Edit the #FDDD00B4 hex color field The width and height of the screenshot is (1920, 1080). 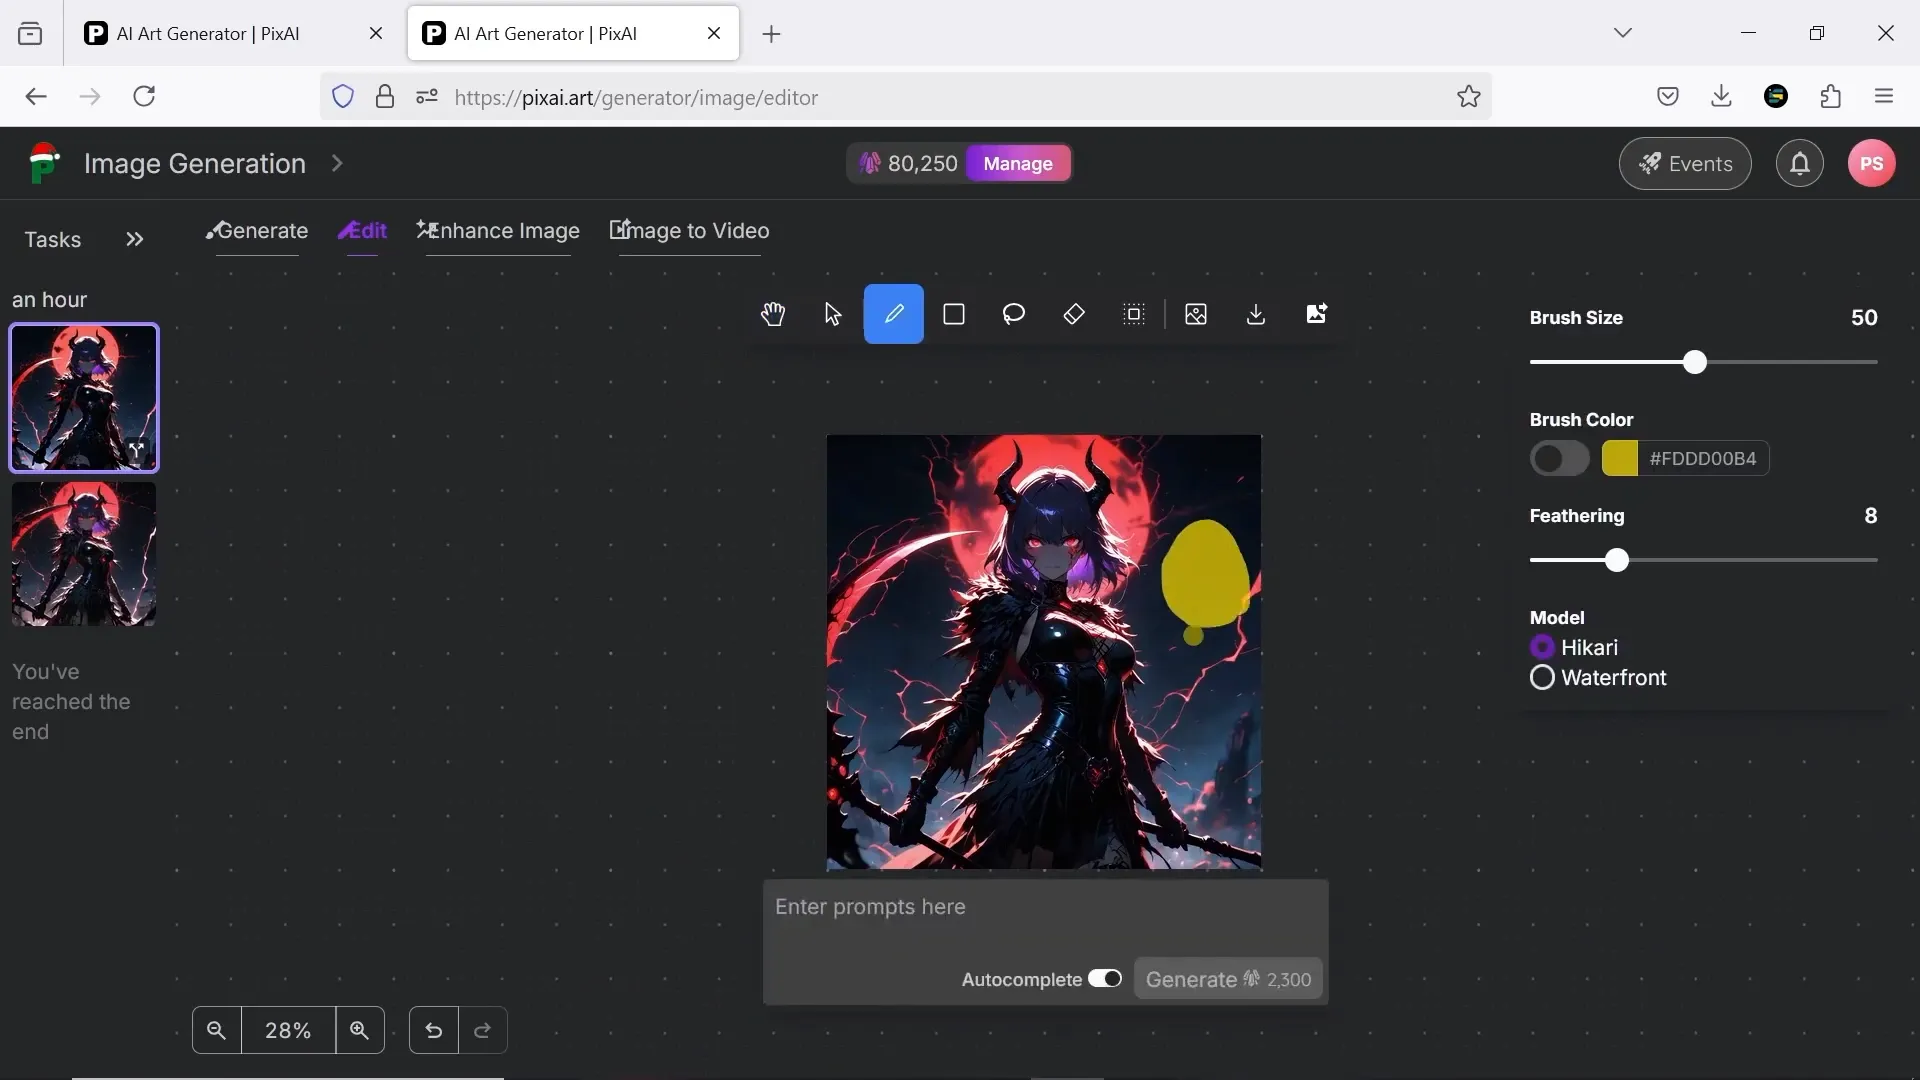pyautogui.click(x=1703, y=459)
